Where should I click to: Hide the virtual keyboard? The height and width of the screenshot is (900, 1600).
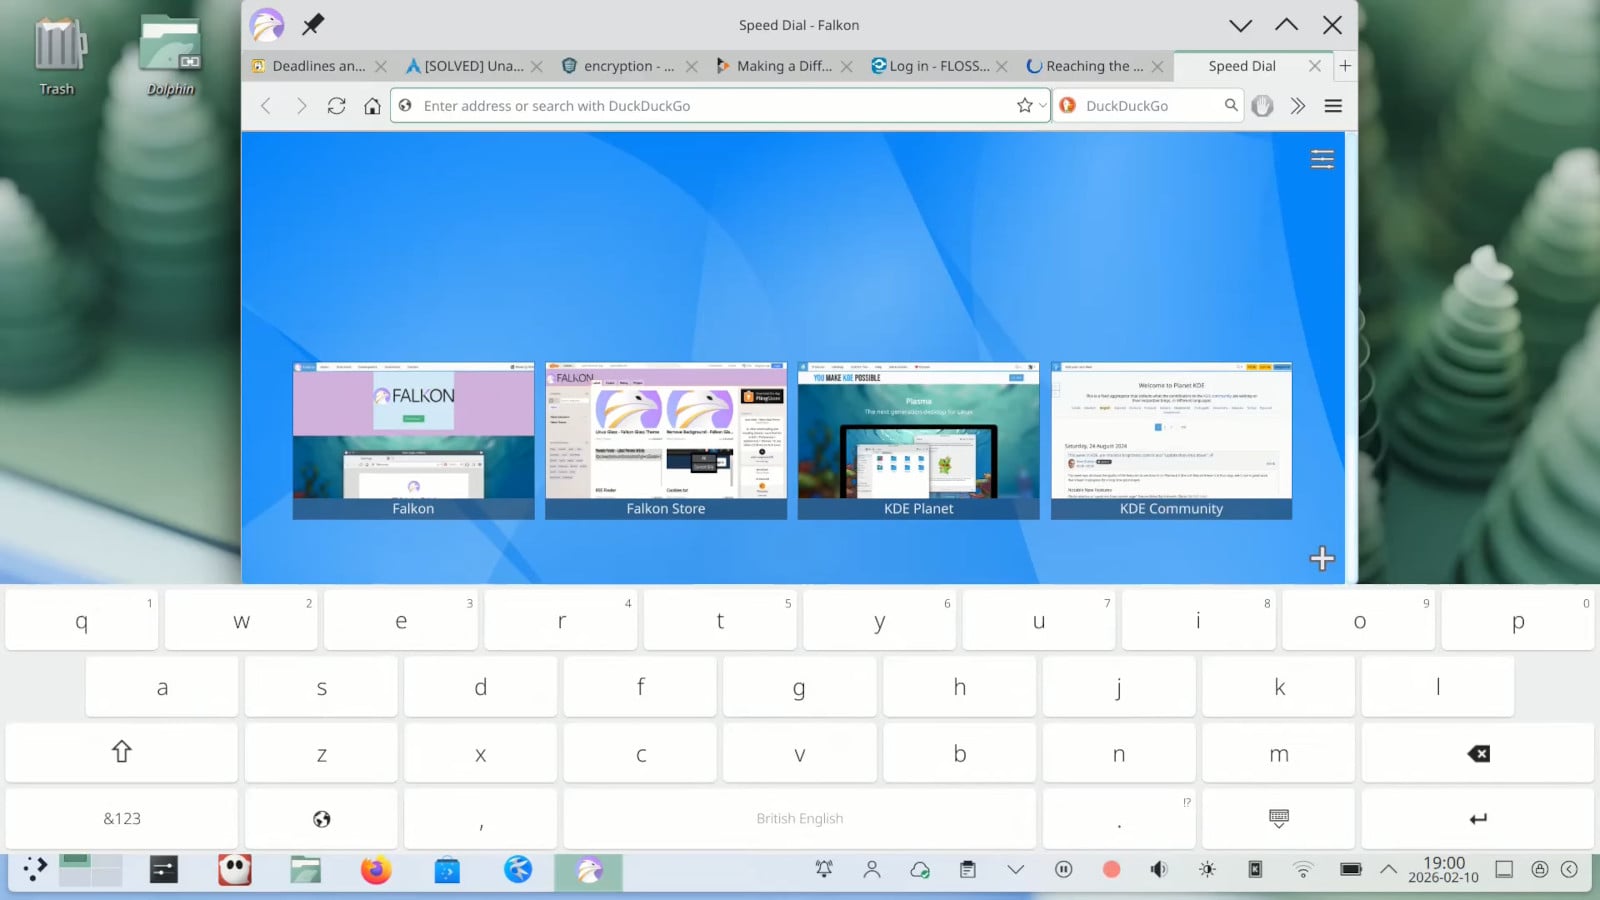point(1278,817)
